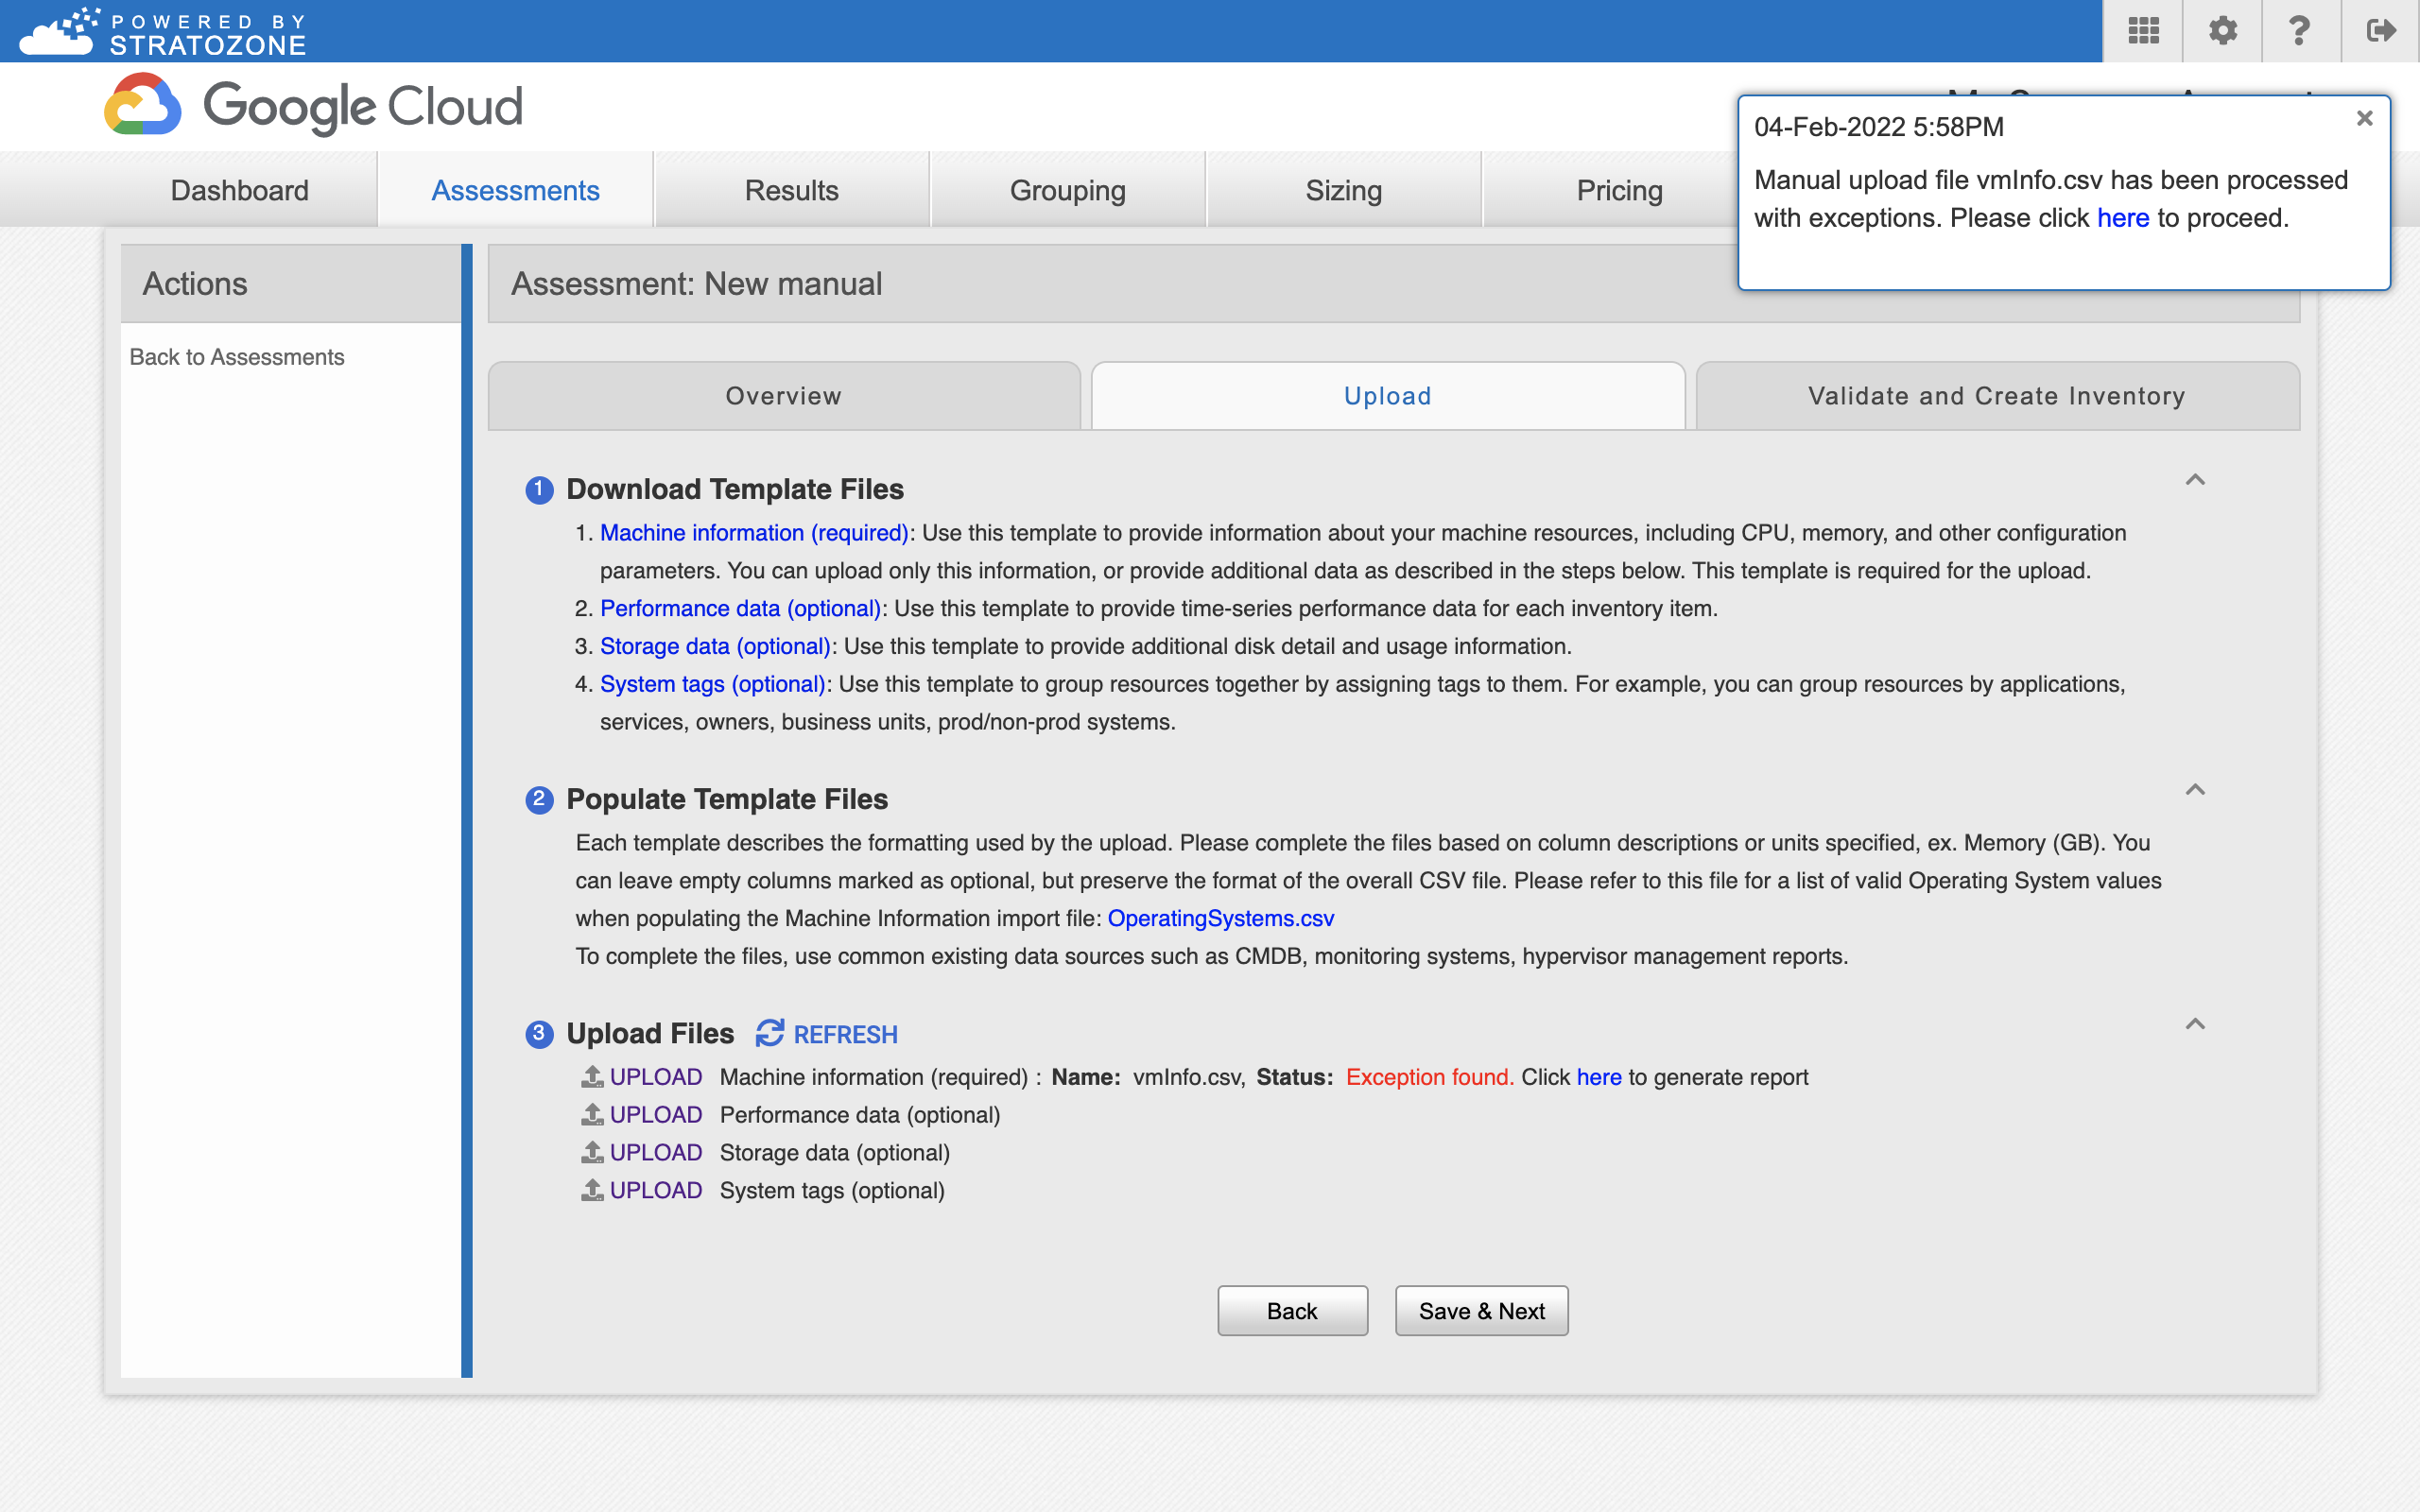Close the exception notification popup
This screenshot has width=2420, height=1512.
2362,118
